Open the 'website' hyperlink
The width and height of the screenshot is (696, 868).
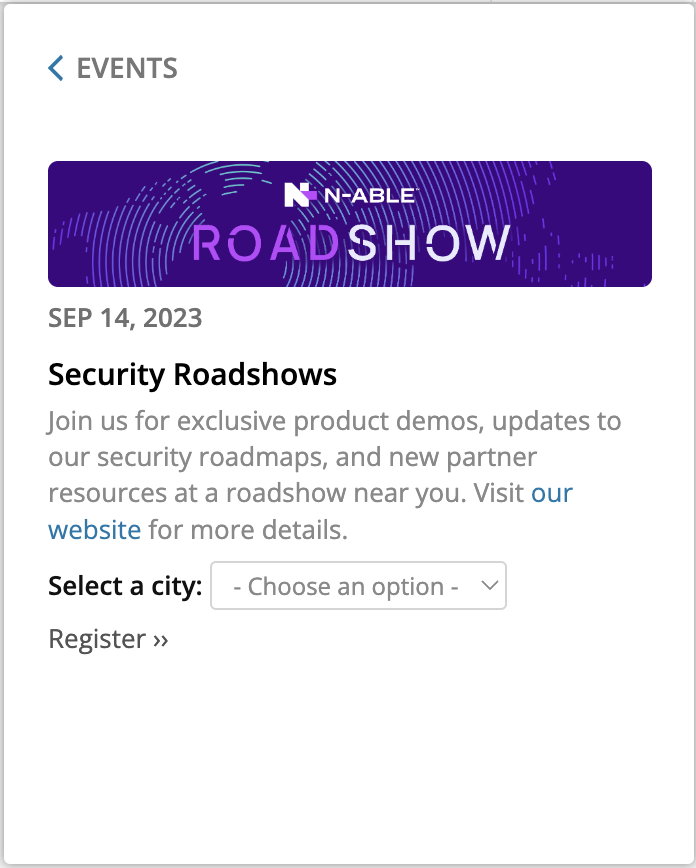coord(95,530)
